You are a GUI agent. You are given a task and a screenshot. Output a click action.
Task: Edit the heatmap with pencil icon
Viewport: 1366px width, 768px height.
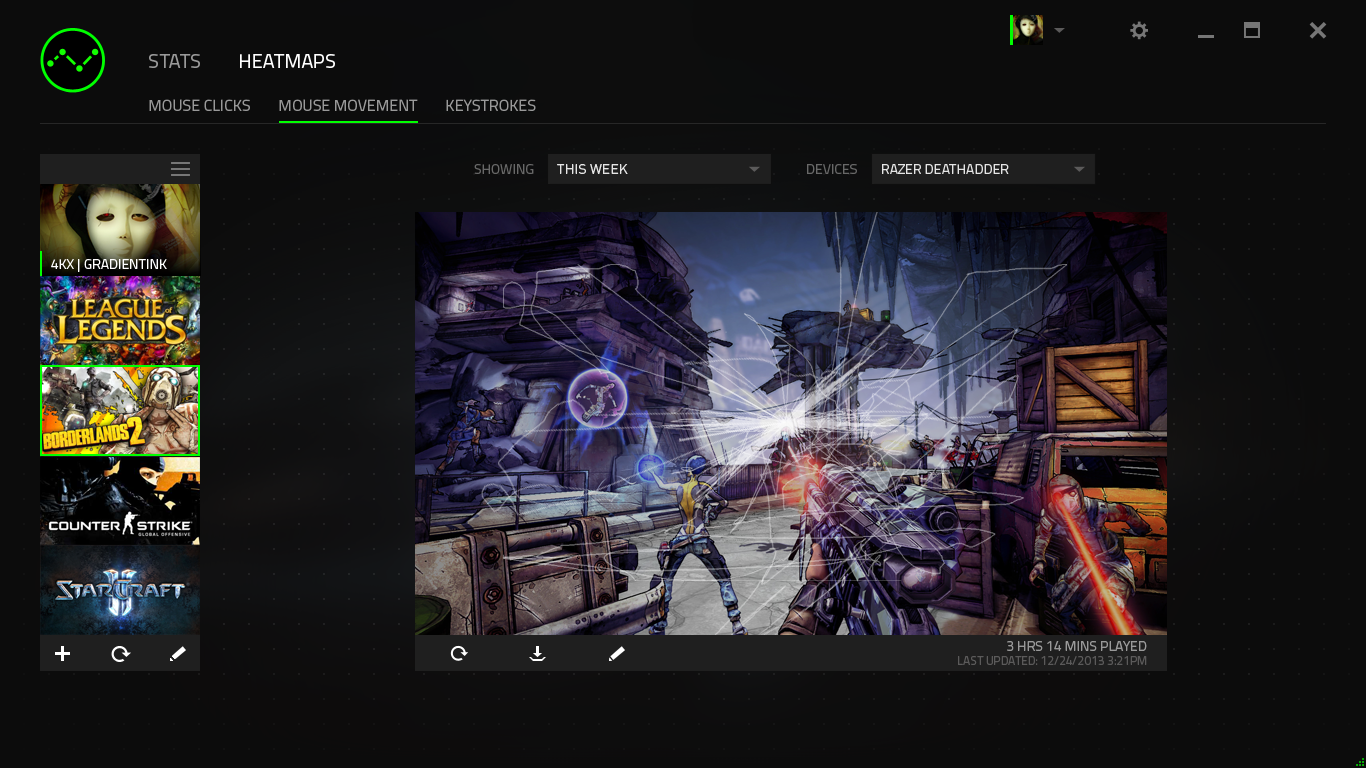tap(616, 654)
